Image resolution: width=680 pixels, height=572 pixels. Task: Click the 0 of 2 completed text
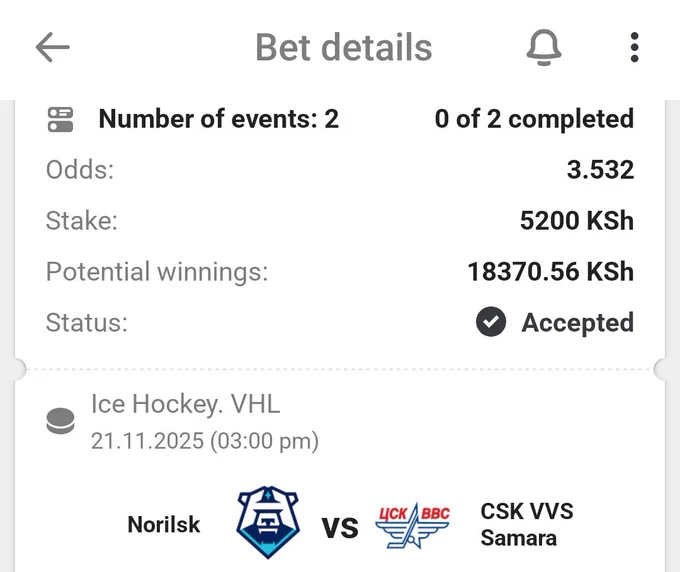(534, 119)
